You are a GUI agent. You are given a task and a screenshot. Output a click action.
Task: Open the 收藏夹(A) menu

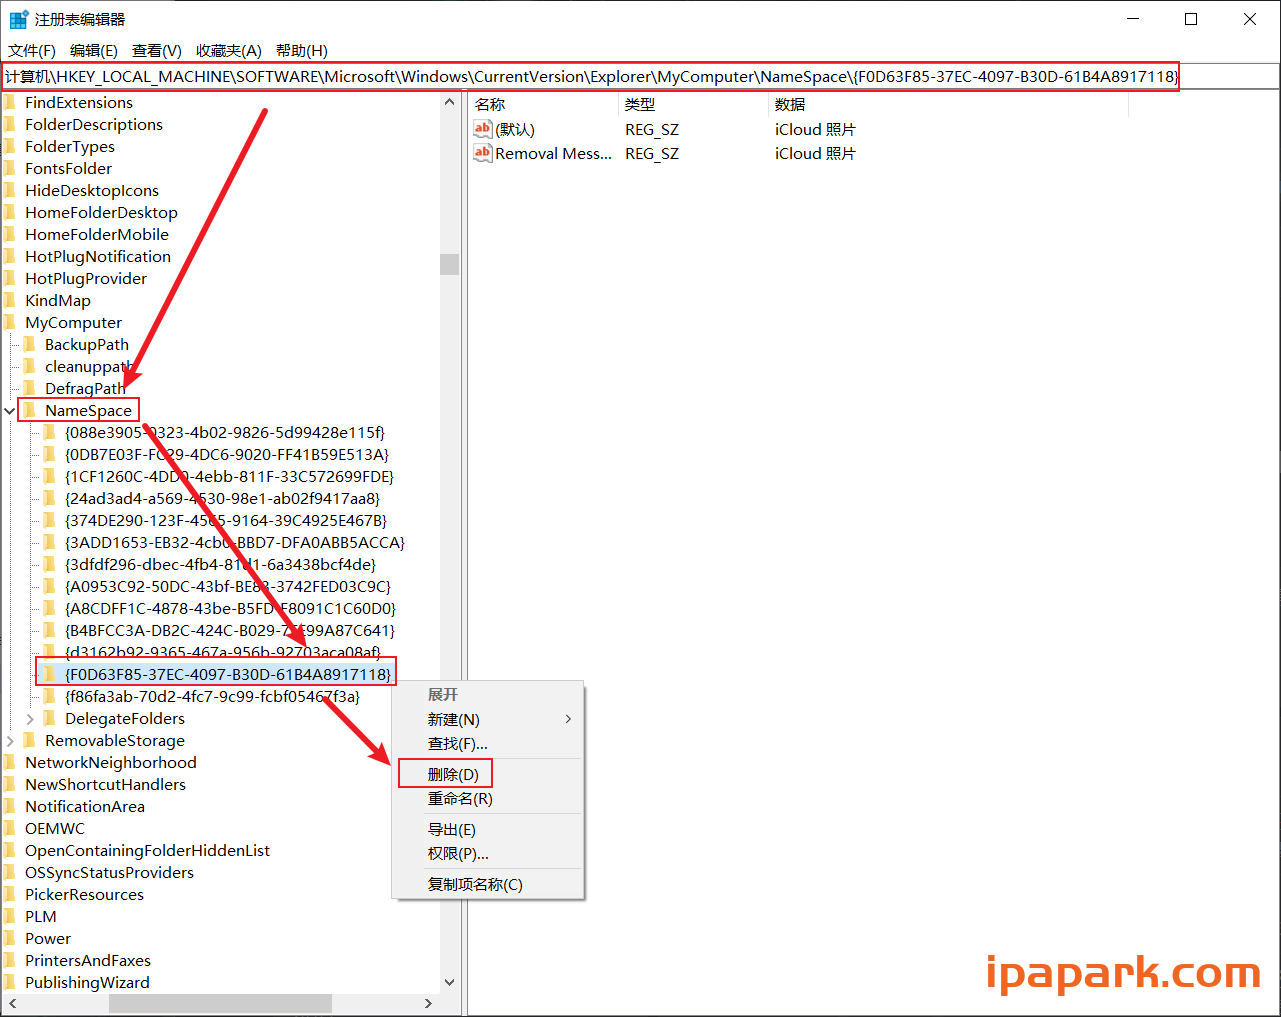(228, 50)
